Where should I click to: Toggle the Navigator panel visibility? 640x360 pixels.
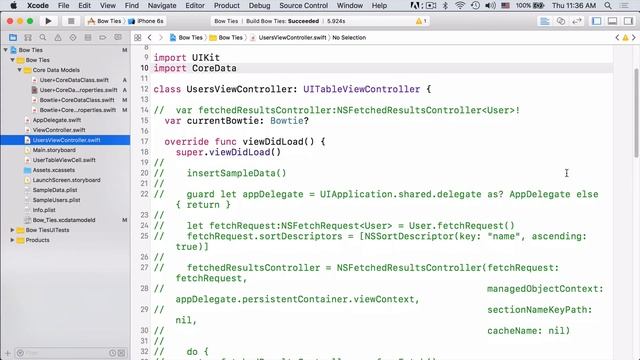[x=596, y=21]
